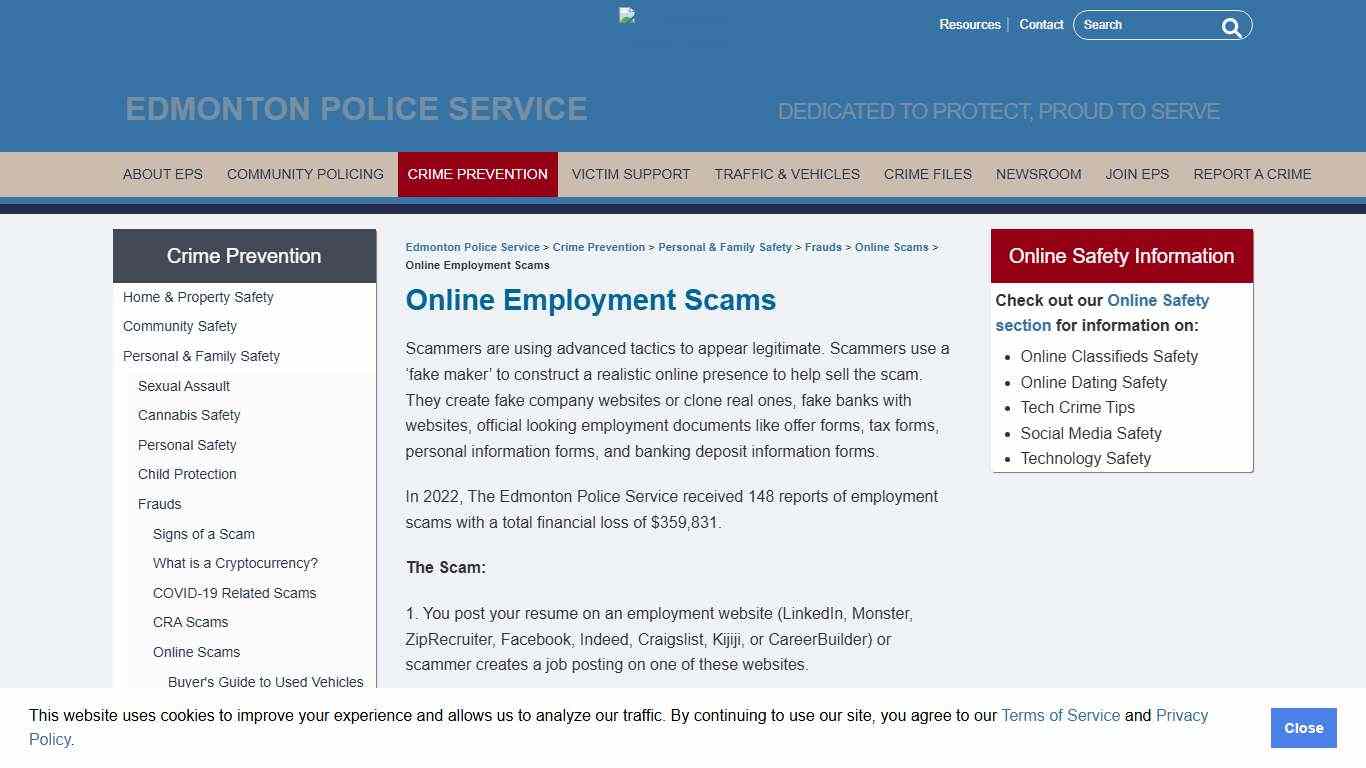Screen dimensions: 1366x768
Task: Open the Crime Prevention menu item
Action: [x=477, y=174]
